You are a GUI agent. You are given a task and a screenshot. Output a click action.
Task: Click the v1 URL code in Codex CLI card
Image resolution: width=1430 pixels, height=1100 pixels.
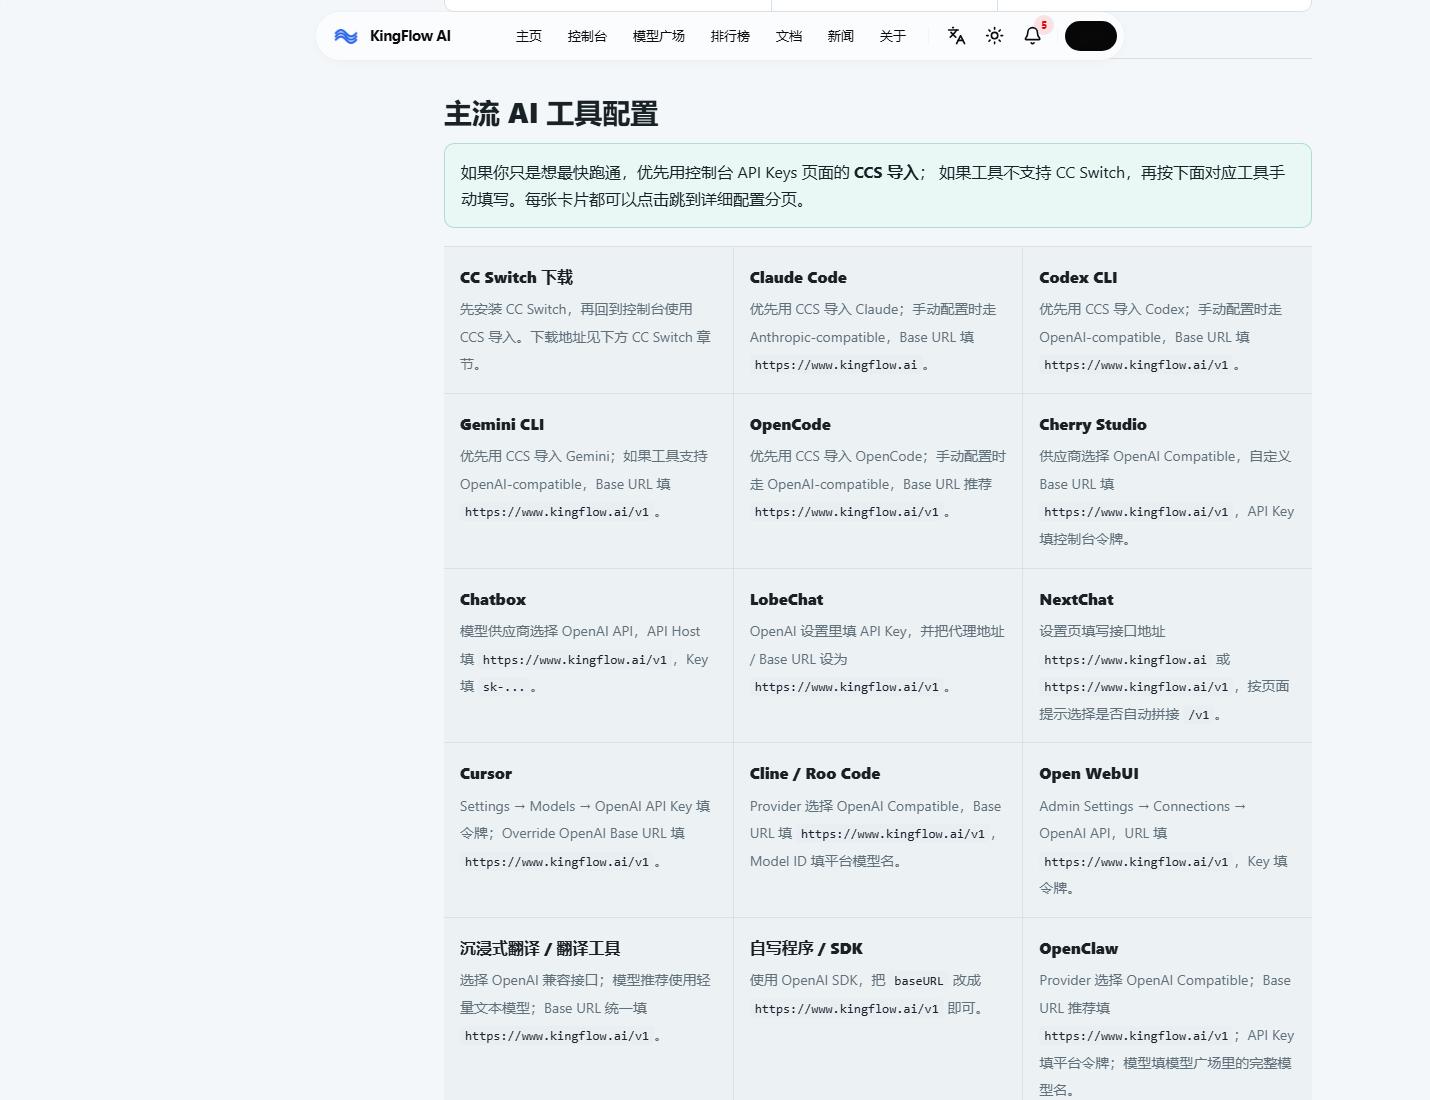(1136, 366)
